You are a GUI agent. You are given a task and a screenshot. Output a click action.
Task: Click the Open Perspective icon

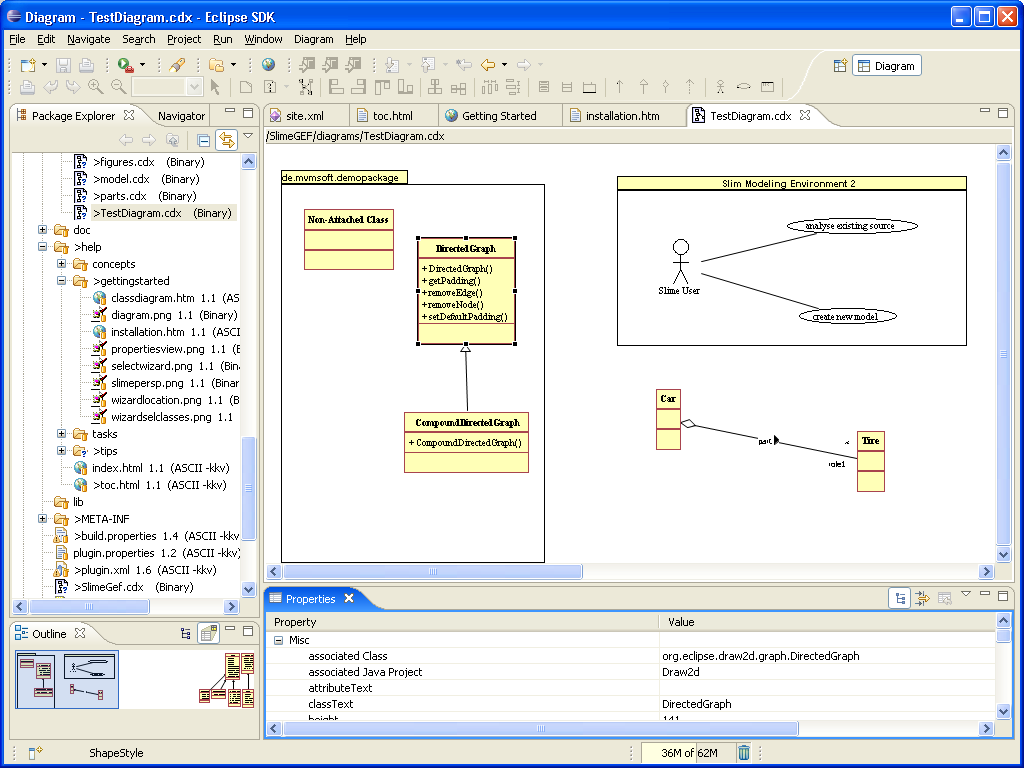point(840,65)
